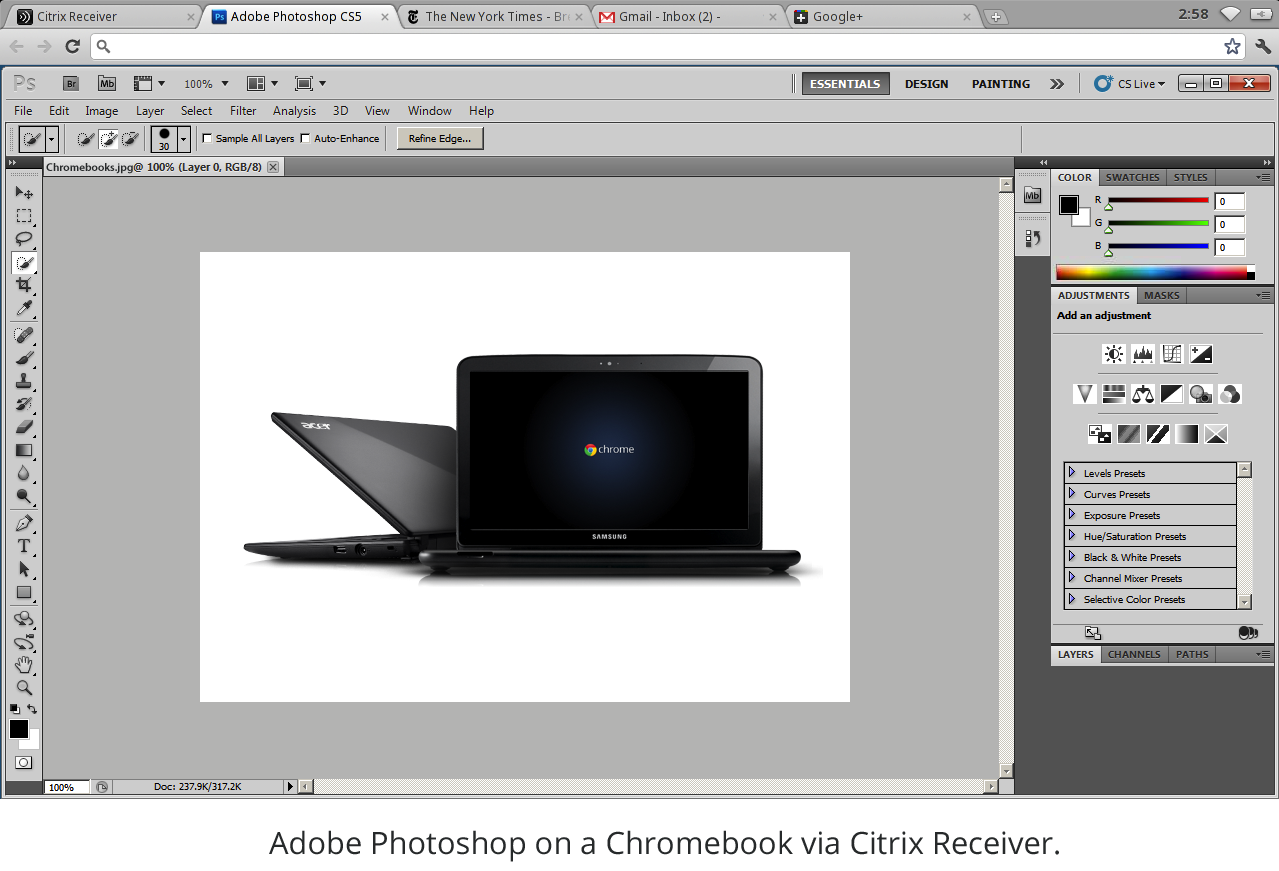Screen dimensions: 1279x871
Task: Add a Levels adjustment from the histogram icon
Action: tap(1143, 354)
